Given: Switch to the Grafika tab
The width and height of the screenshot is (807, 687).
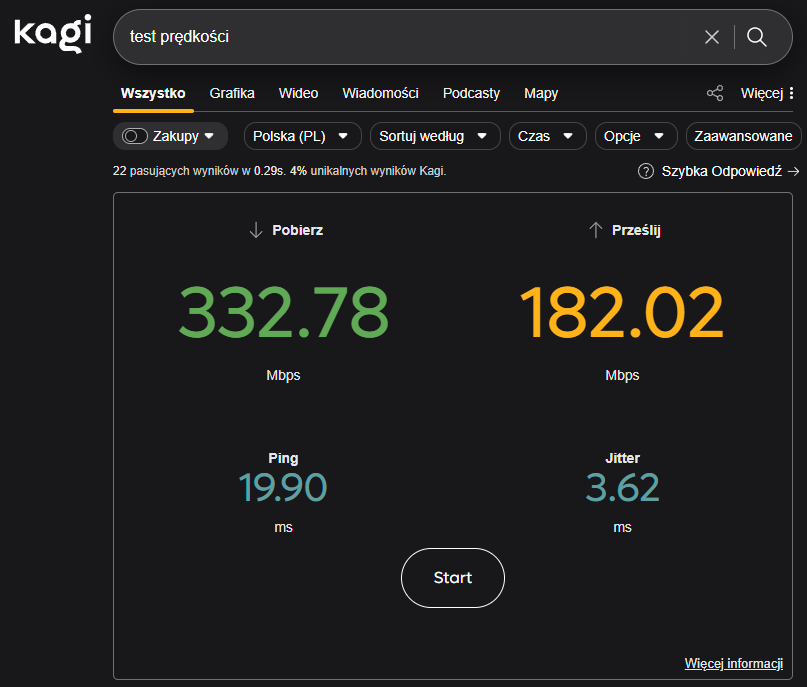Looking at the screenshot, I should coord(232,93).
